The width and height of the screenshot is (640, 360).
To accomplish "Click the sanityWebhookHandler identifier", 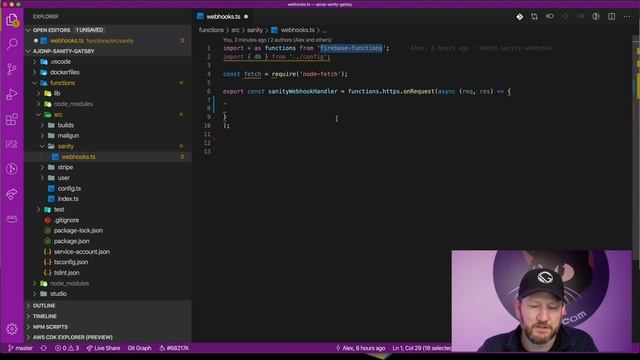I will coord(302,91).
